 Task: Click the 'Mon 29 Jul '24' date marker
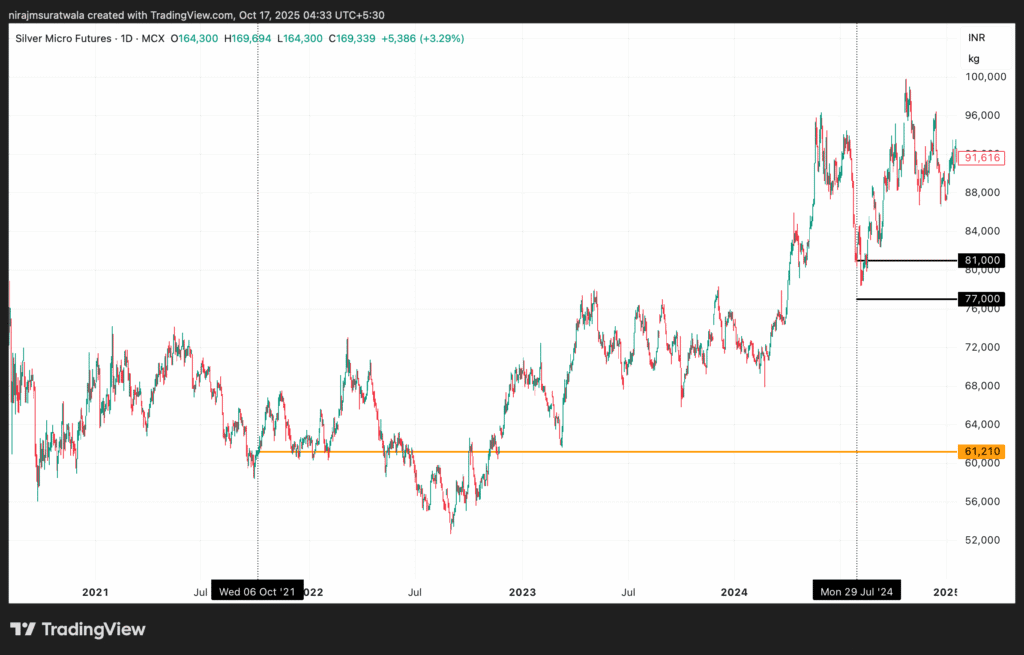click(855, 591)
